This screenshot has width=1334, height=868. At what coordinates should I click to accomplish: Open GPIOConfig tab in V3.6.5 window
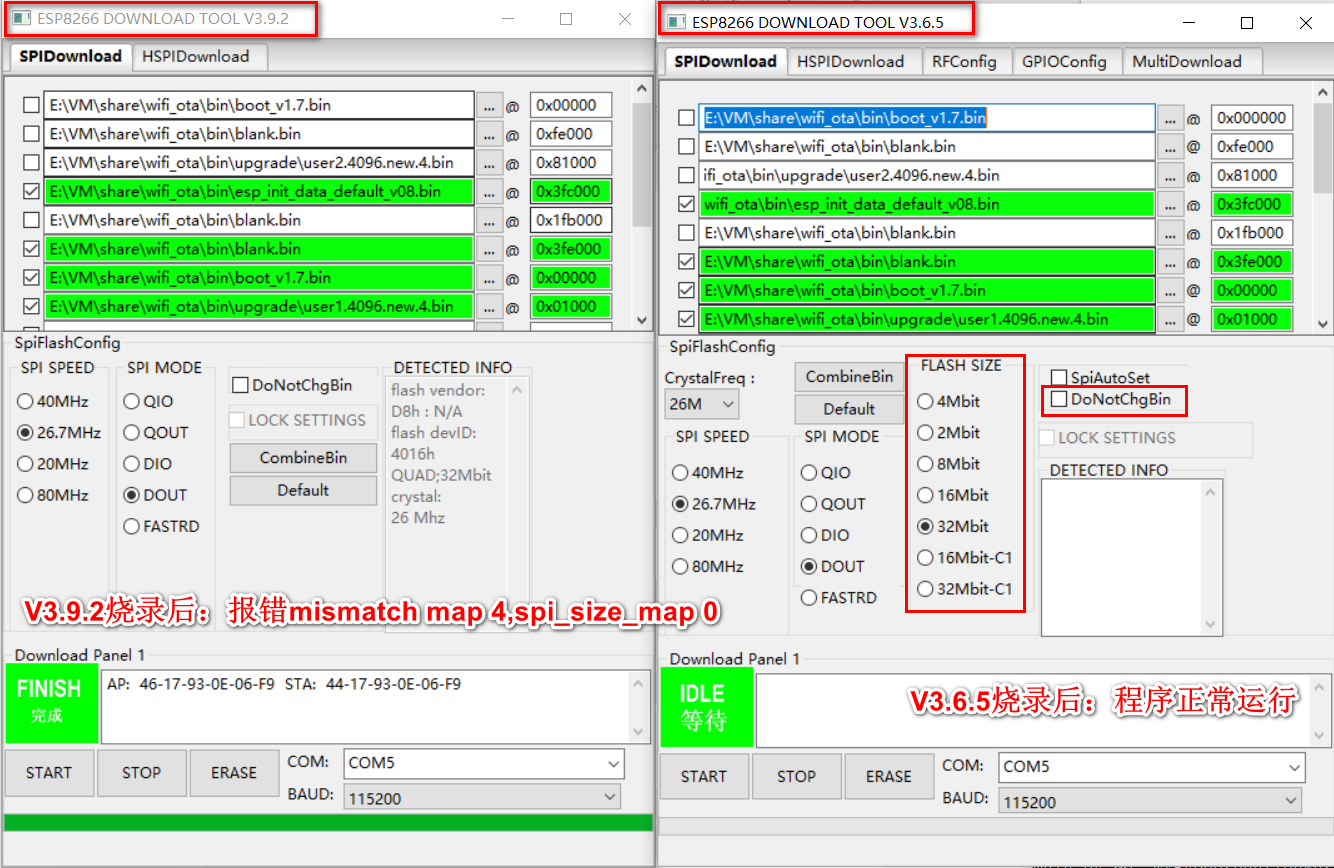(x=1064, y=61)
